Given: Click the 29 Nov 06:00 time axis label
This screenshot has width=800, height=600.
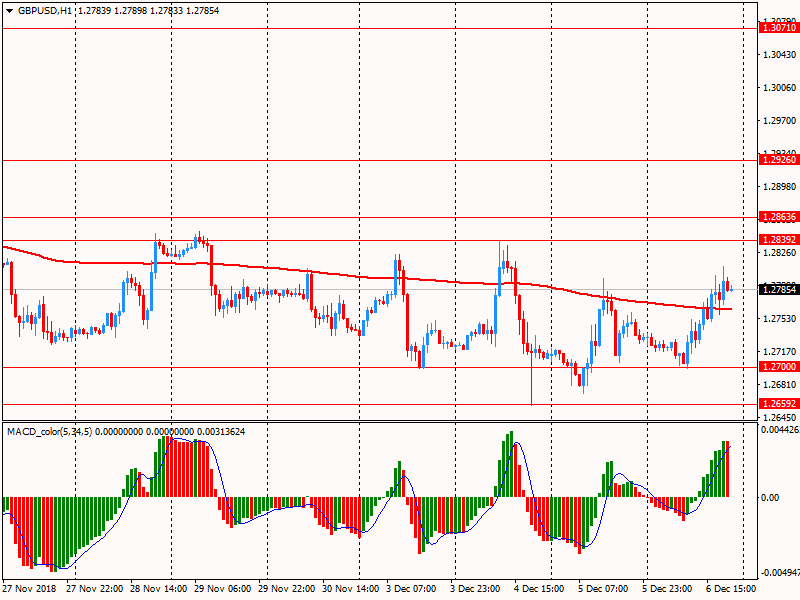Looking at the screenshot, I should (x=222, y=588).
